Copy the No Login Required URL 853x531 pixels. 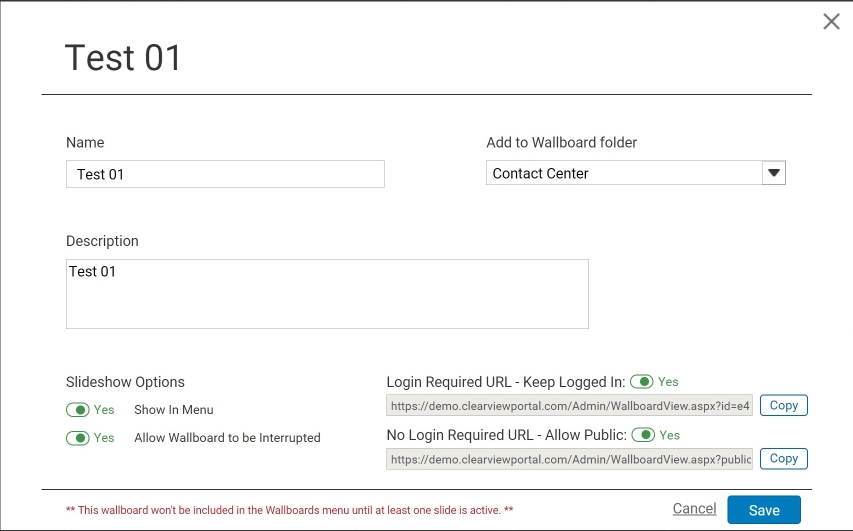(783, 459)
